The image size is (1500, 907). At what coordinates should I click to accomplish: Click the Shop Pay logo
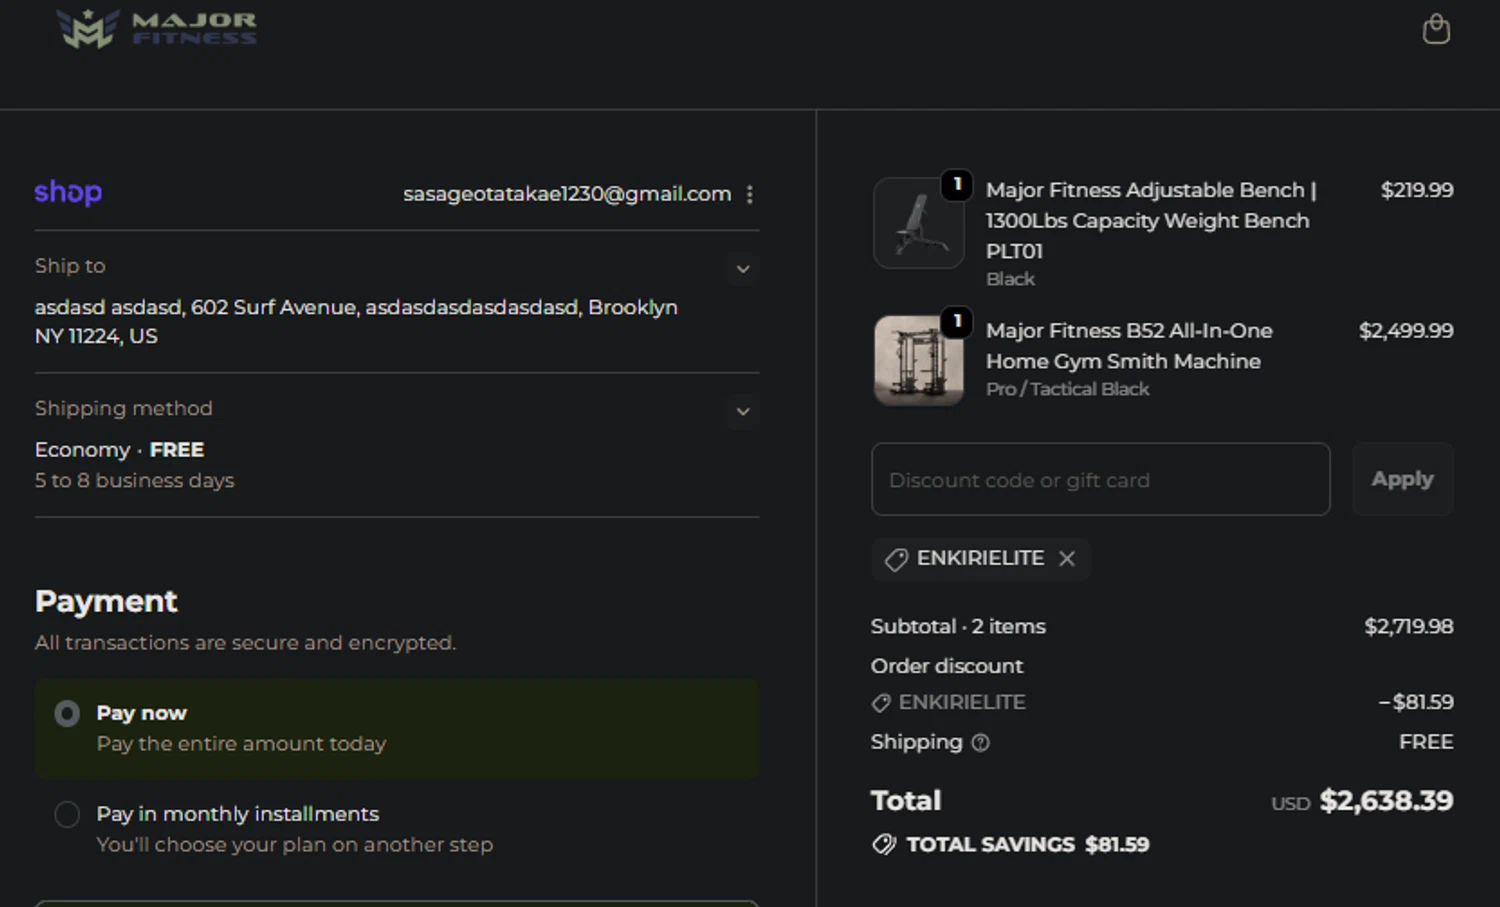[x=68, y=192]
